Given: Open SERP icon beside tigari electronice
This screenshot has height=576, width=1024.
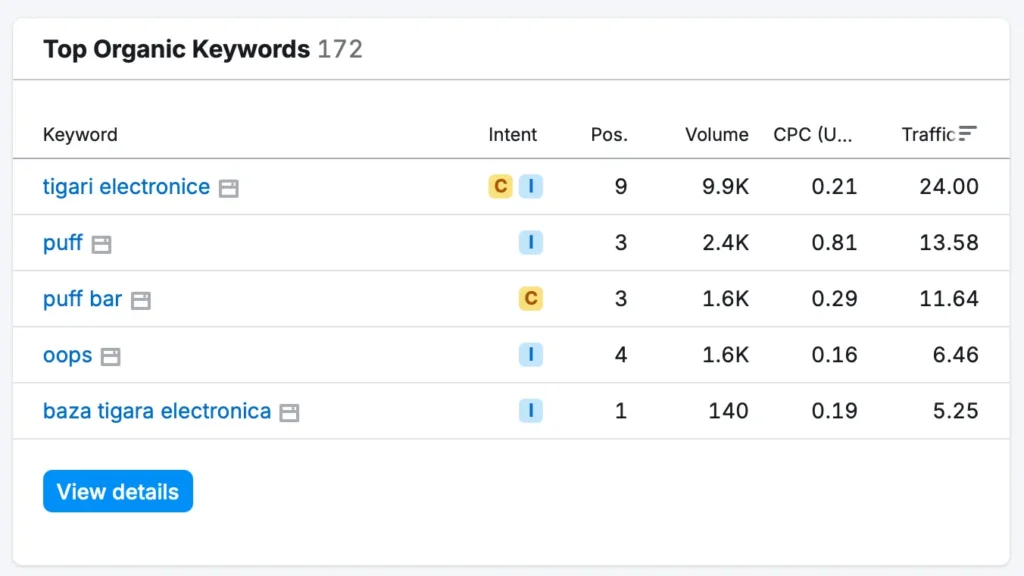Looking at the screenshot, I should pyautogui.click(x=229, y=188).
